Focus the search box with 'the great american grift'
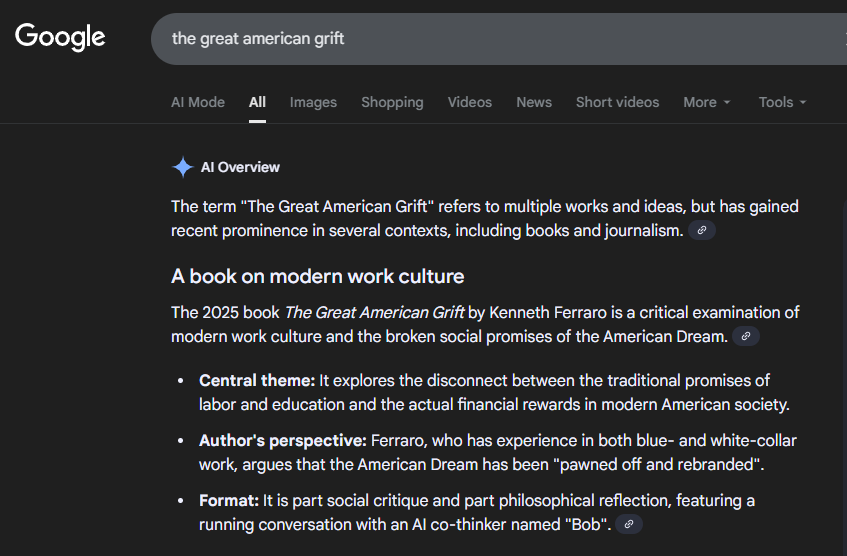Image resolution: width=847 pixels, height=556 pixels. pyautogui.click(x=499, y=39)
